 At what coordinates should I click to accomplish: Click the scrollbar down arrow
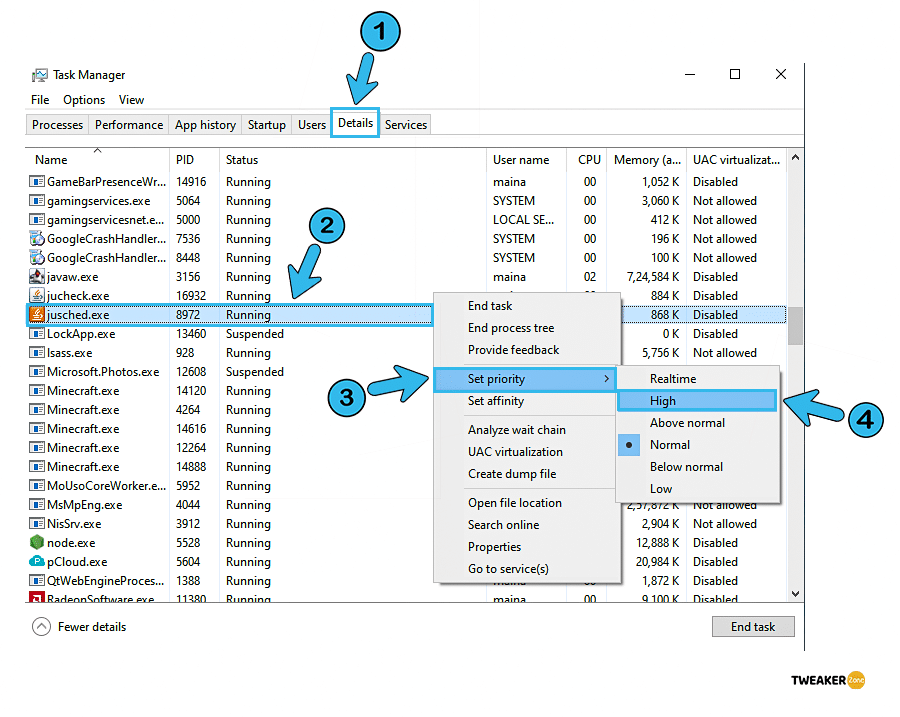(x=795, y=594)
